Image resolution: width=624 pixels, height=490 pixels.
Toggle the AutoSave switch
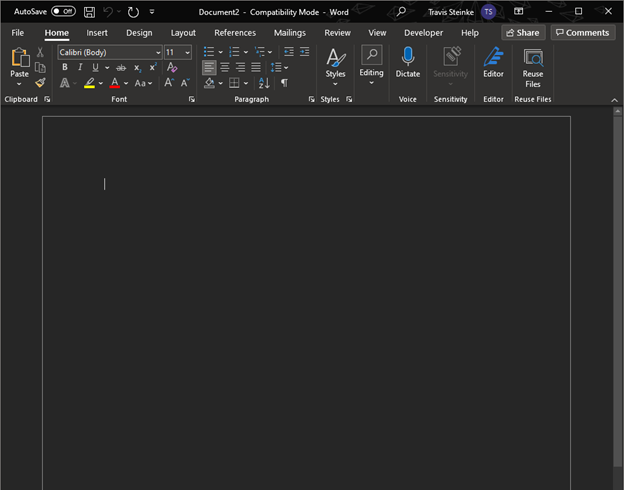click(x=63, y=11)
